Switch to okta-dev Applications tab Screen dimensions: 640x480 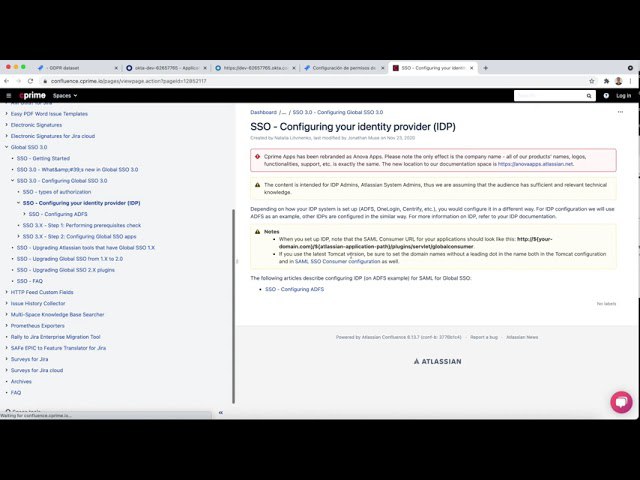tap(166, 68)
